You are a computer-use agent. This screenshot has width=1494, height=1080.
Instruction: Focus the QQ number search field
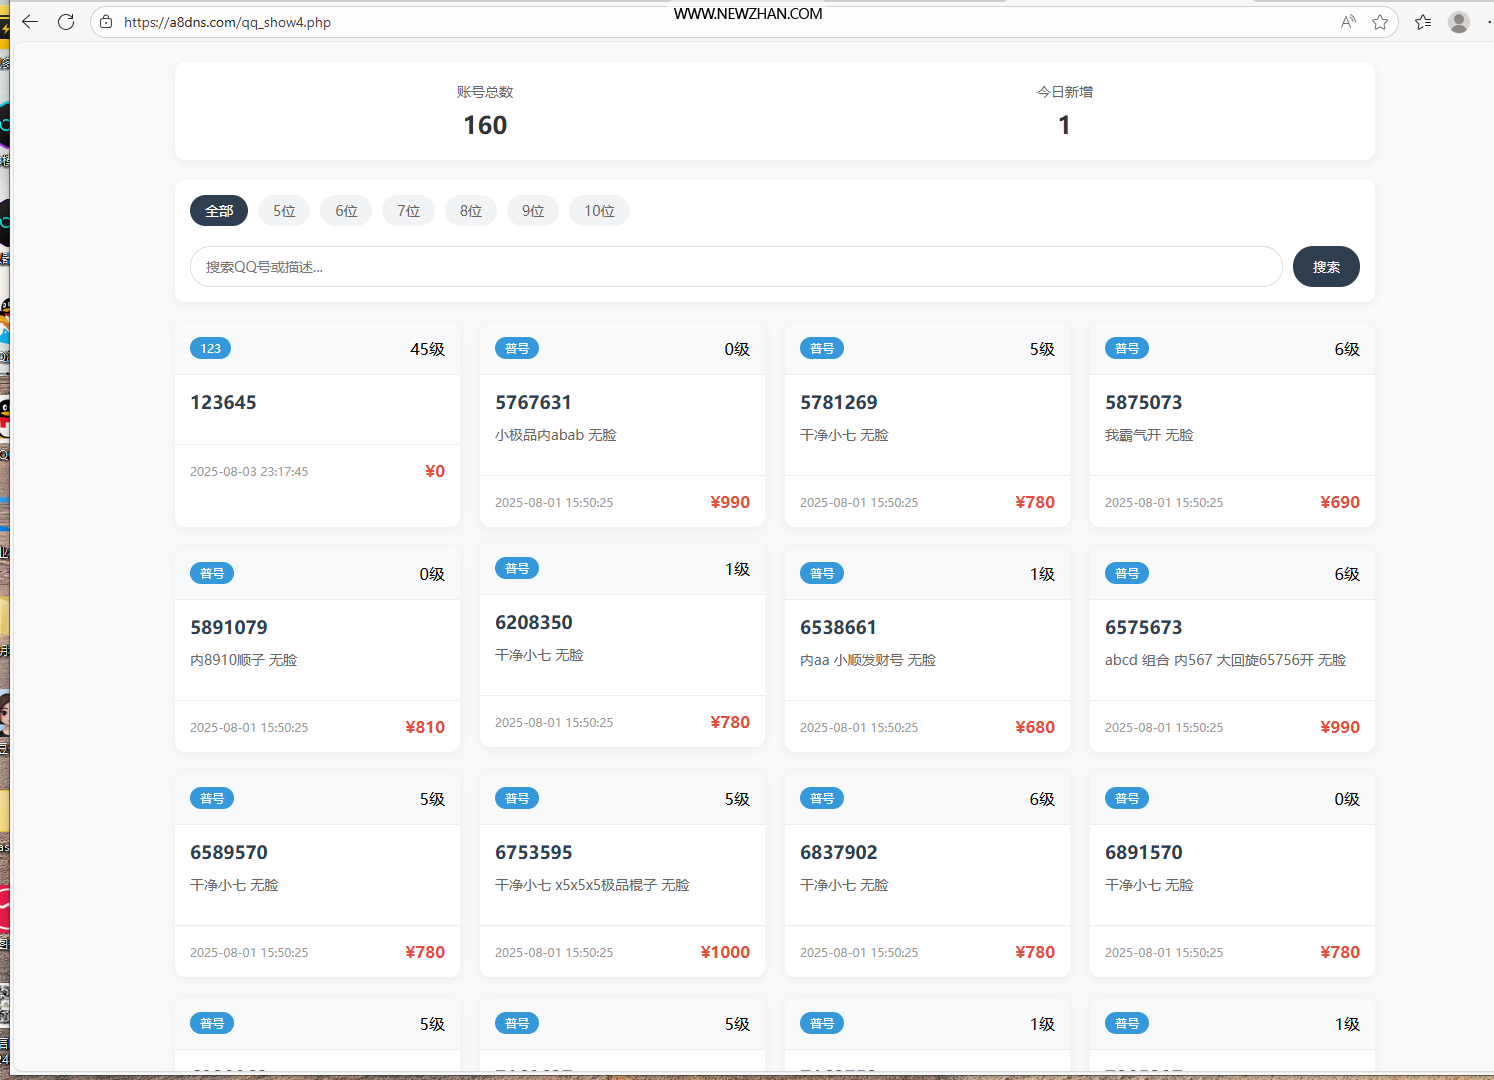[x=735, y=267]
